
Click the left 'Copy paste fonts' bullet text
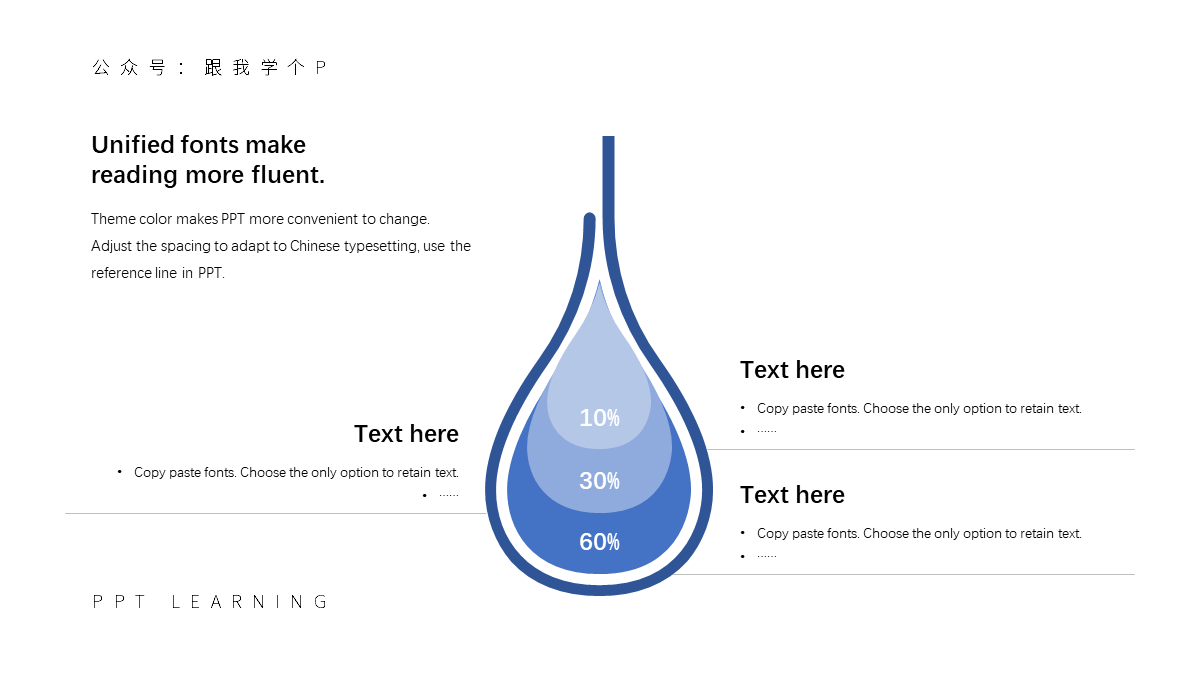(x=296, y=473)
